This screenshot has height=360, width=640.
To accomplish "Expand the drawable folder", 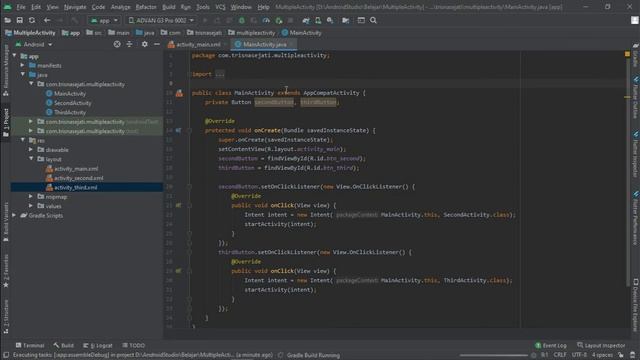I will click(x=31, y=149).
